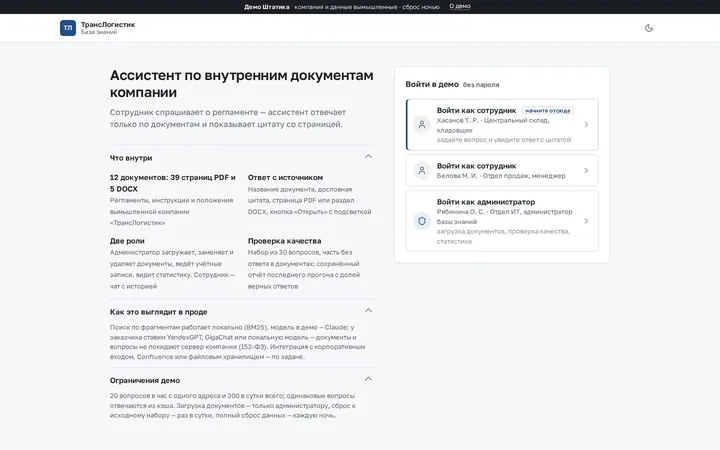Click Демо Штатика in top banner
This screenshot has height=450, width=720.
click(266, 7)
